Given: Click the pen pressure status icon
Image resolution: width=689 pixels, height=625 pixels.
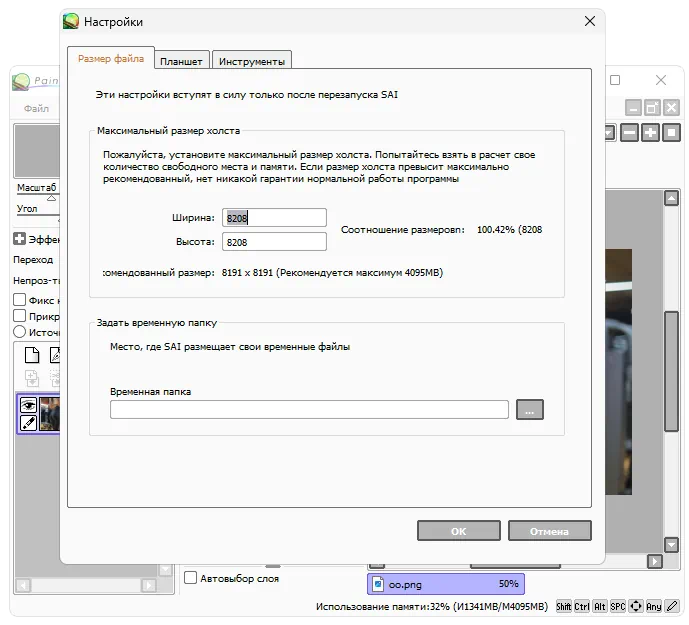Looking at the screenshot, I should pos(672,607).
